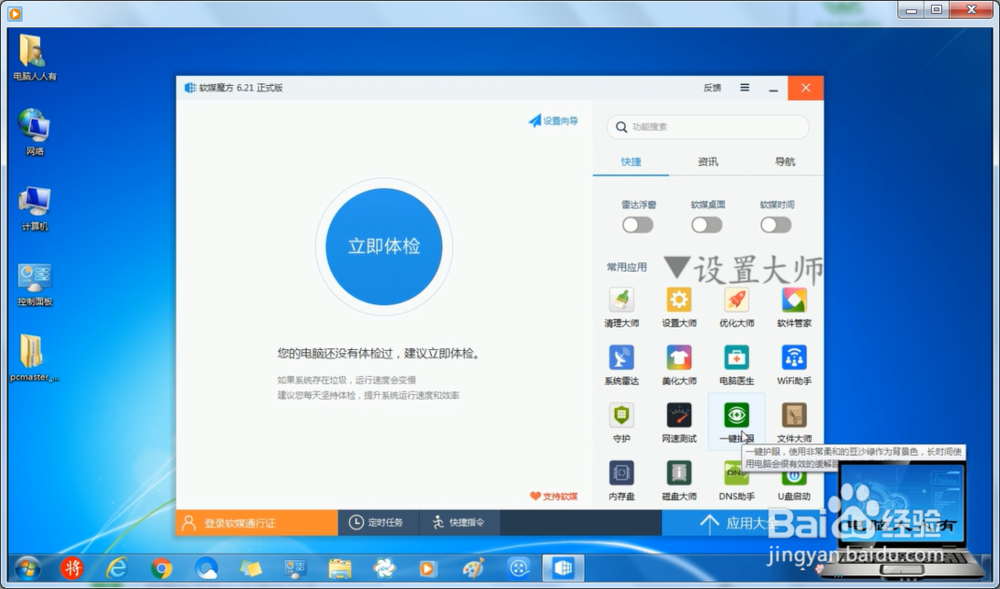Open DNS助手 tool

(737, 481)
